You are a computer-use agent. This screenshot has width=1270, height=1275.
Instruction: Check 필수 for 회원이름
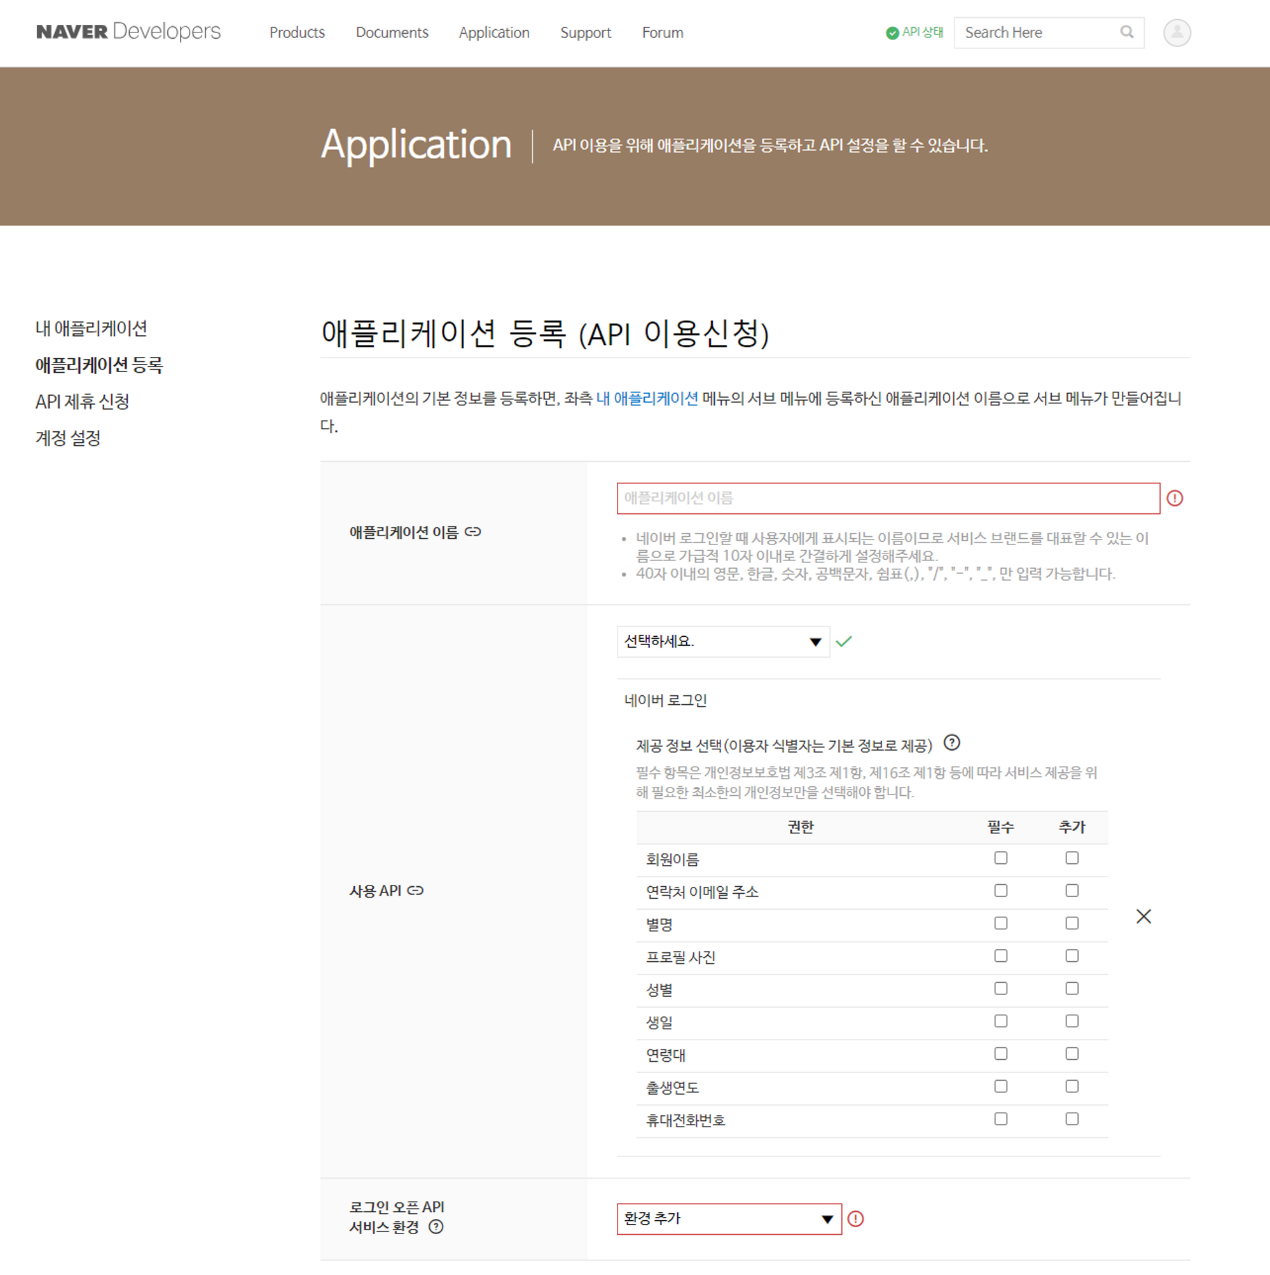point(1001,858)
